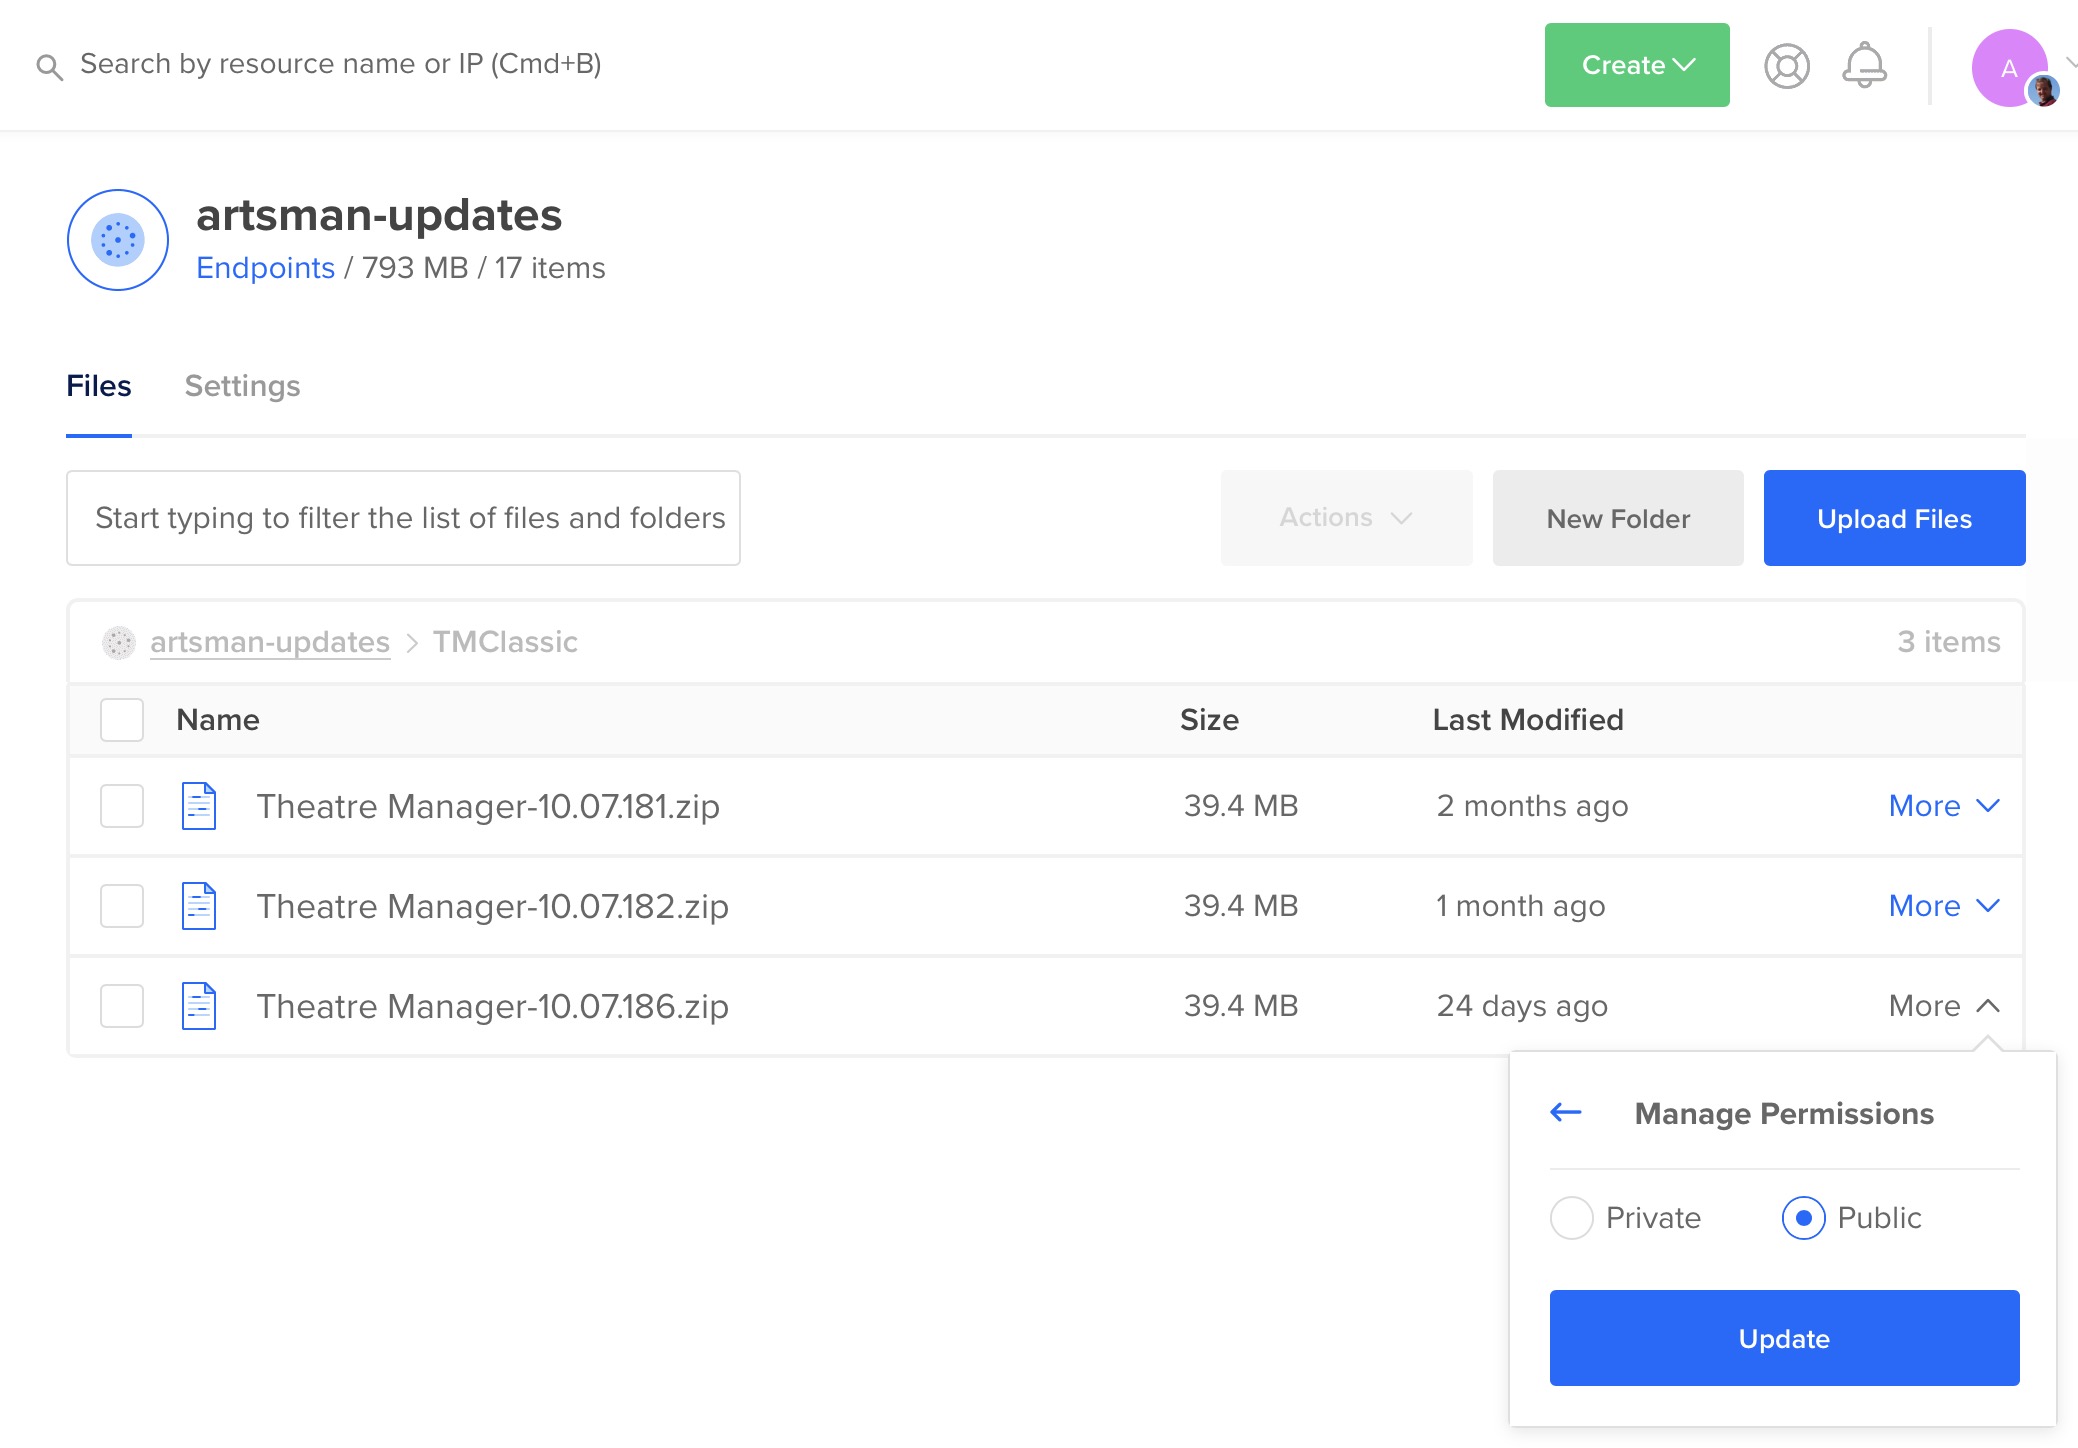Switch to the Files tab

coord(99,386)
